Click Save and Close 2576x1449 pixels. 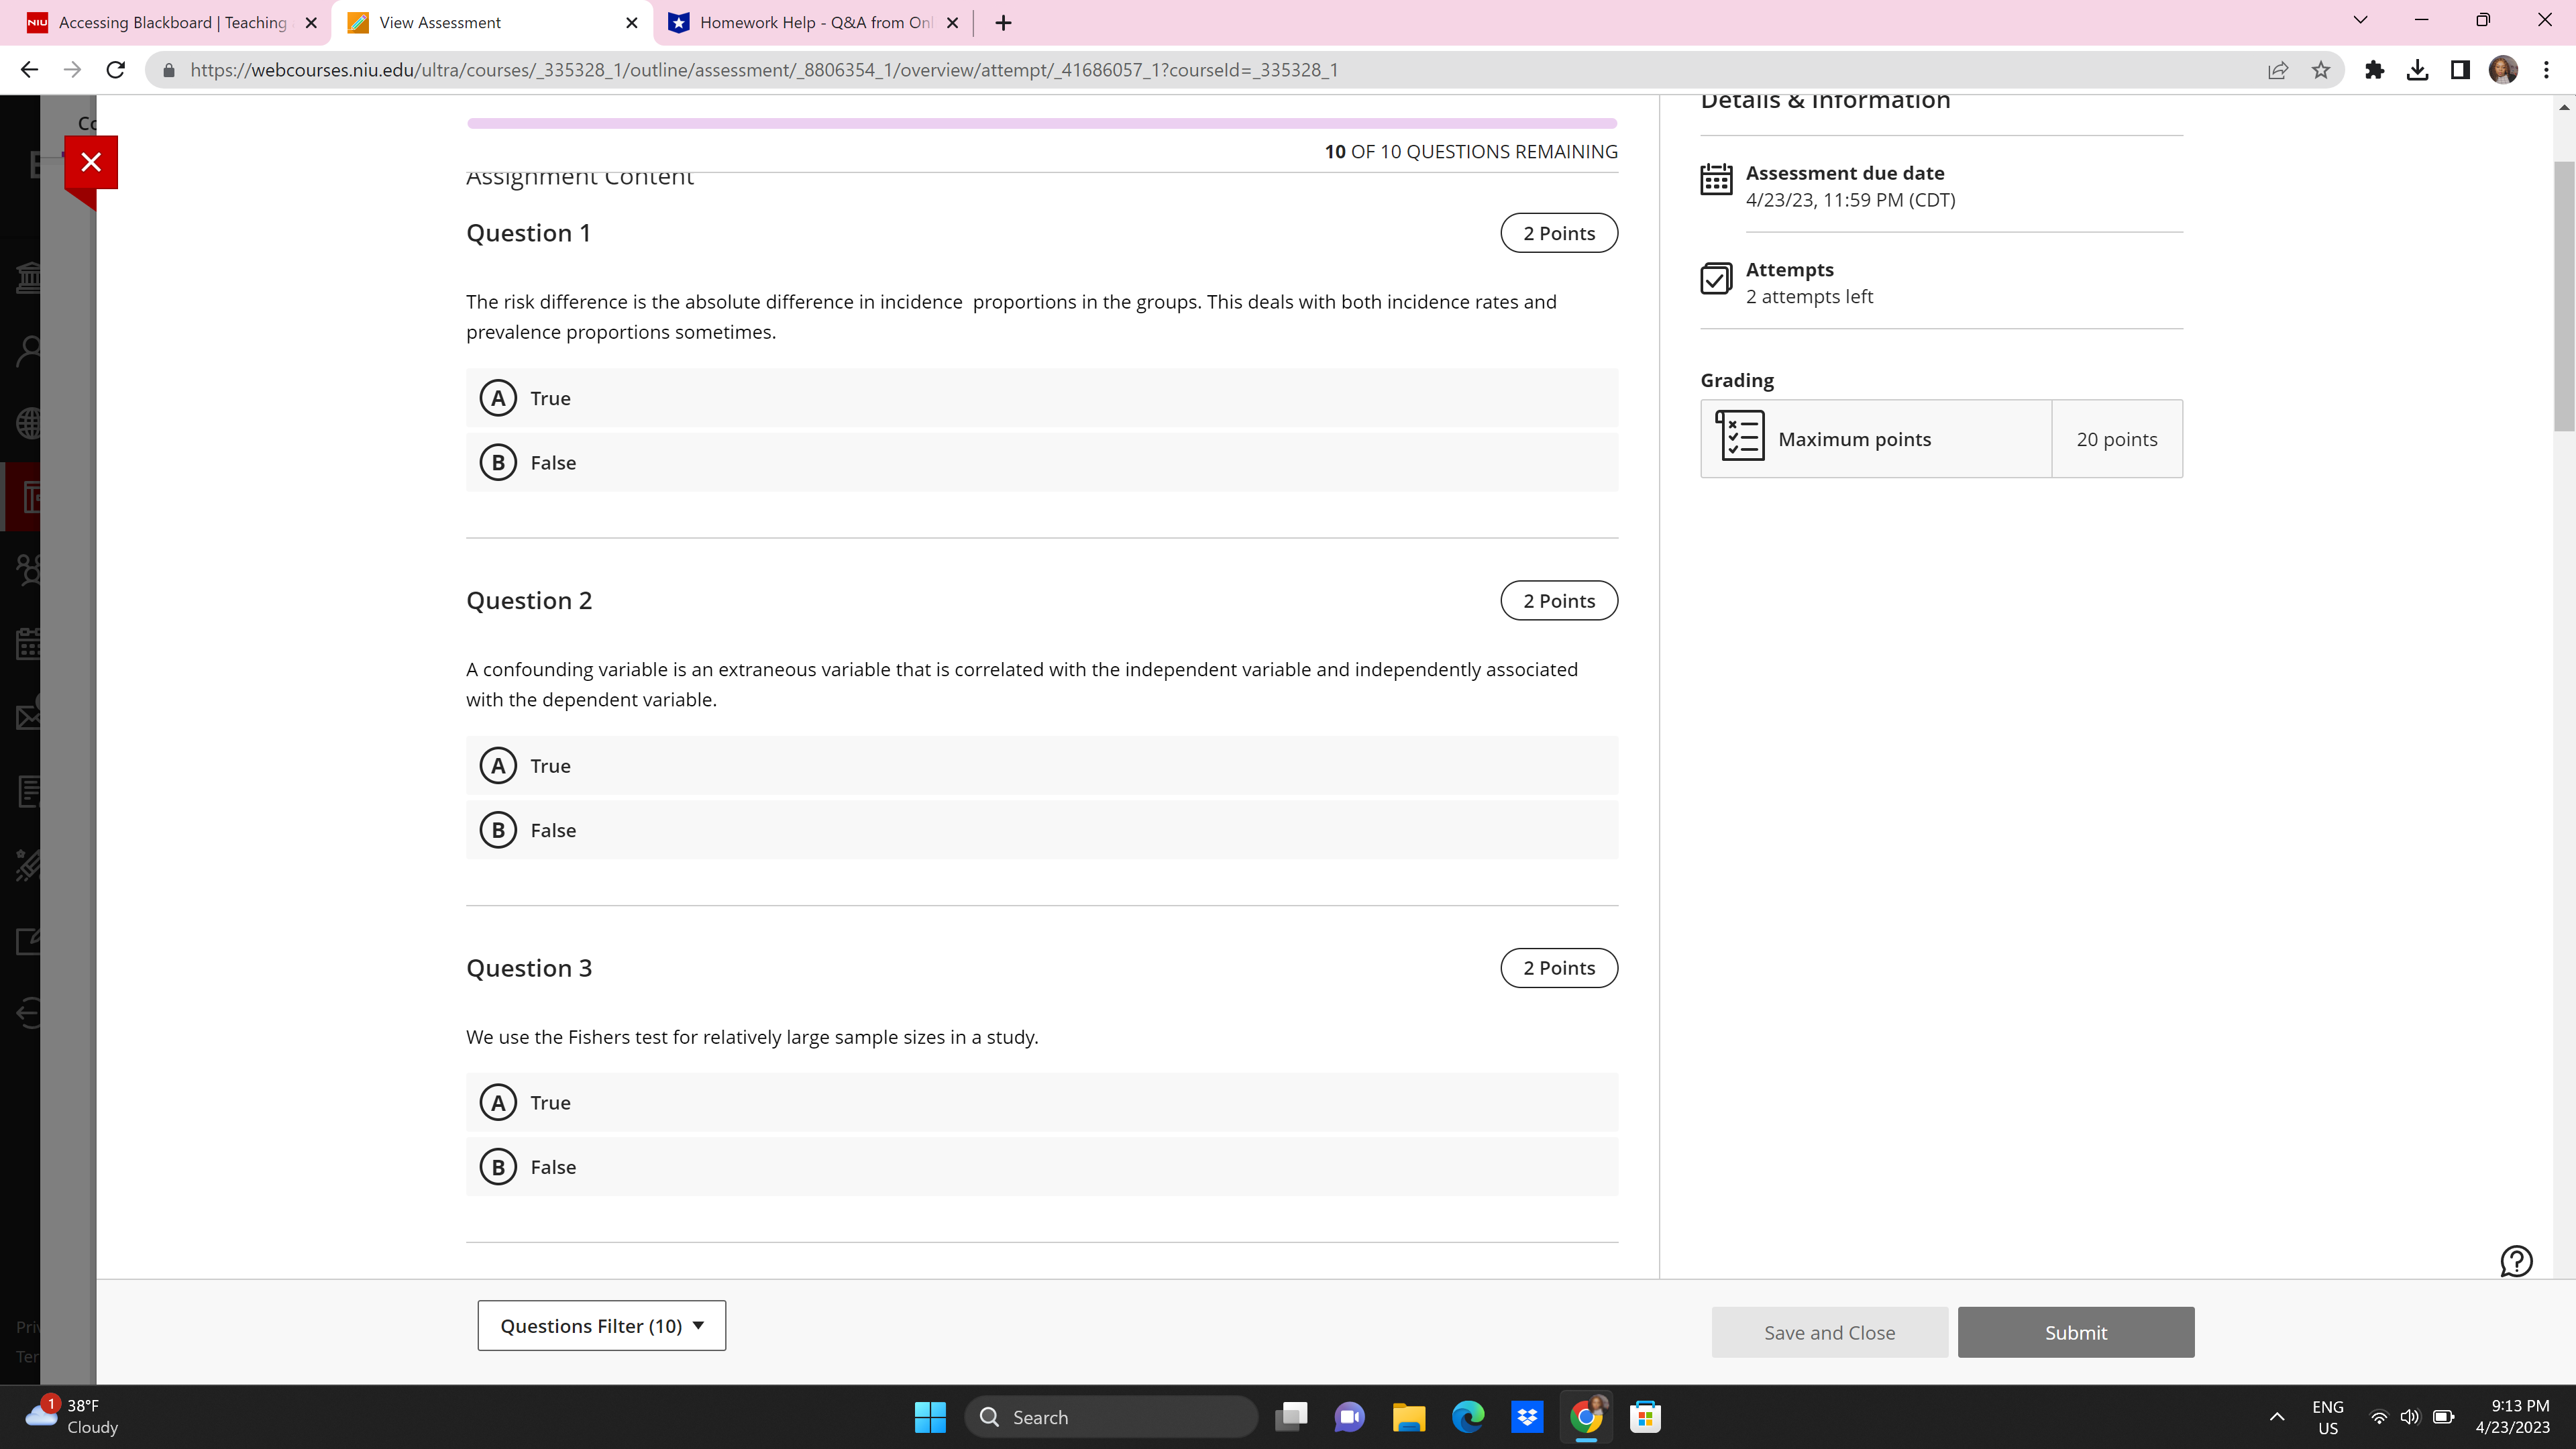[x=1829, y=1332]
